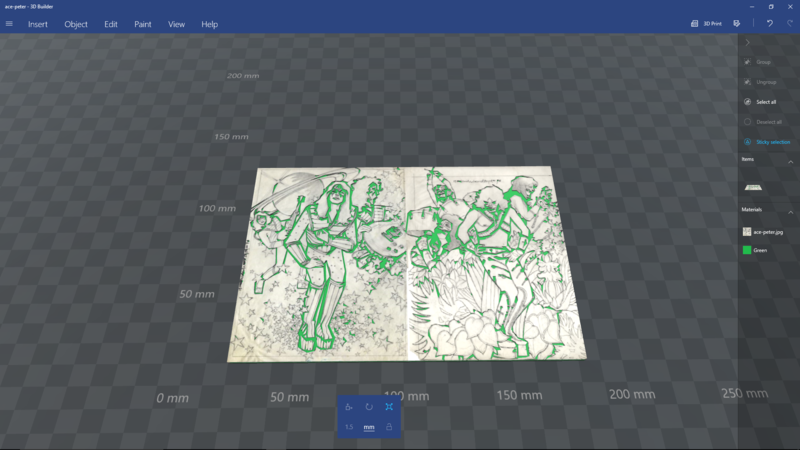Open the Paint menu
This screenshot has height=450, width=800.
(x=143, y=24)
